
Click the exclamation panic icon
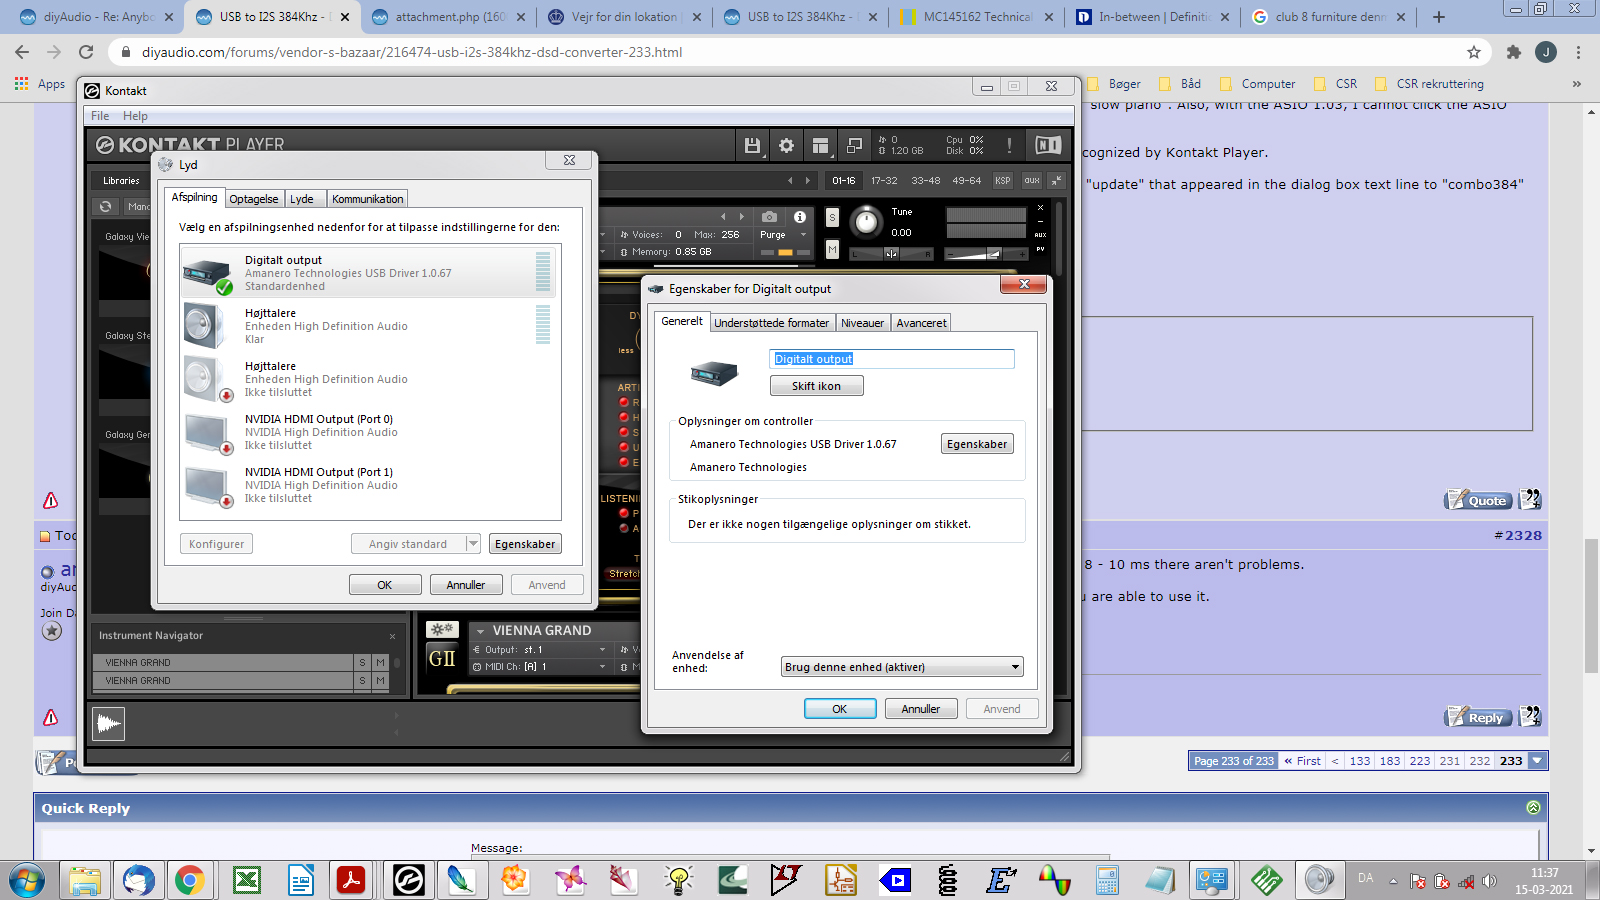(x=1009, y=146)
